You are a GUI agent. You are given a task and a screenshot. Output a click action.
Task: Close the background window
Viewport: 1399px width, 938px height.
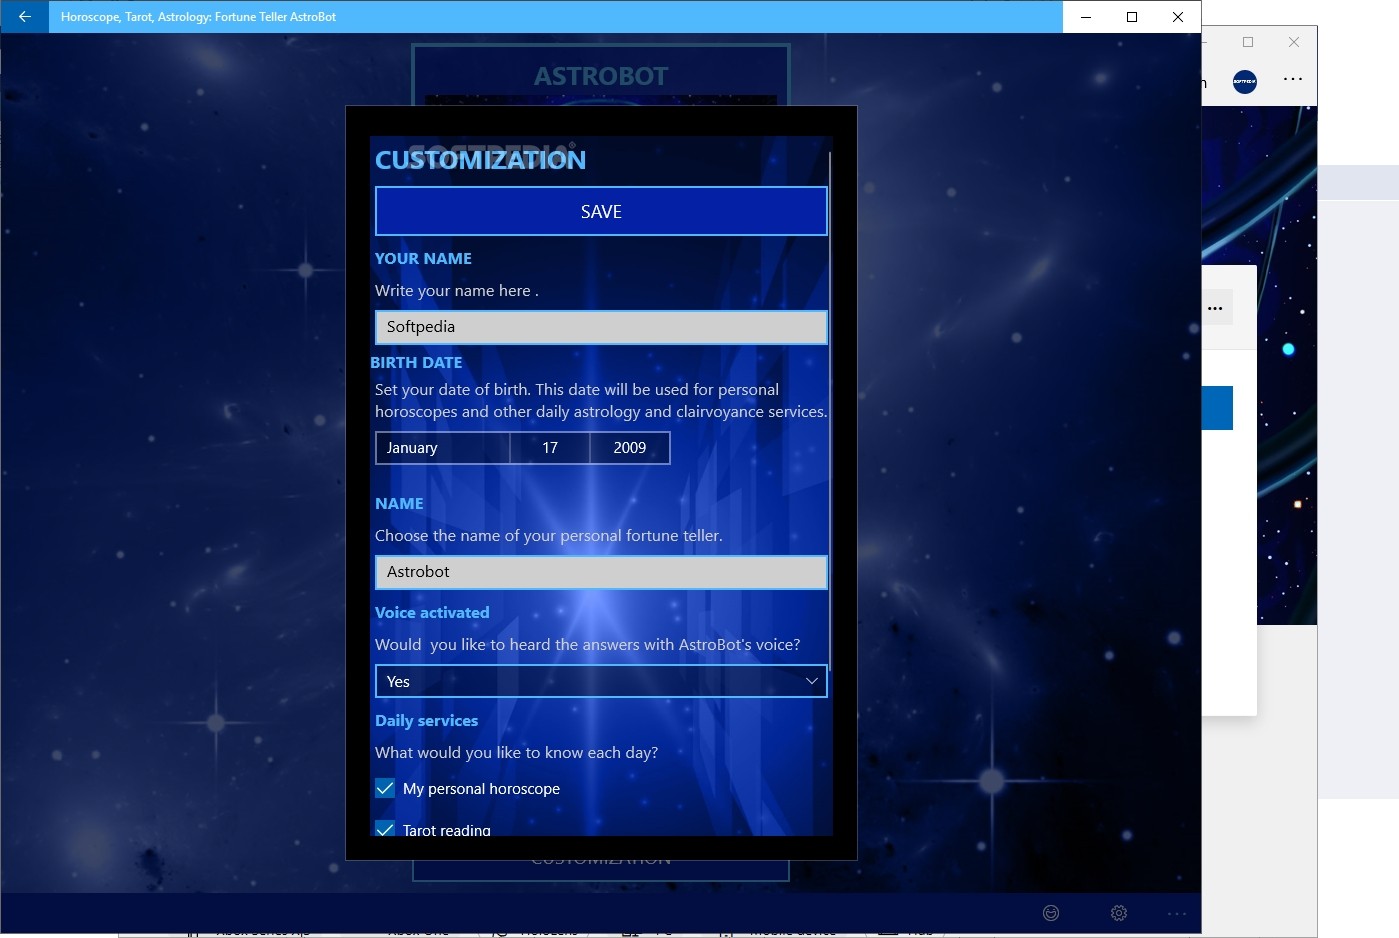coord(1294,42)
